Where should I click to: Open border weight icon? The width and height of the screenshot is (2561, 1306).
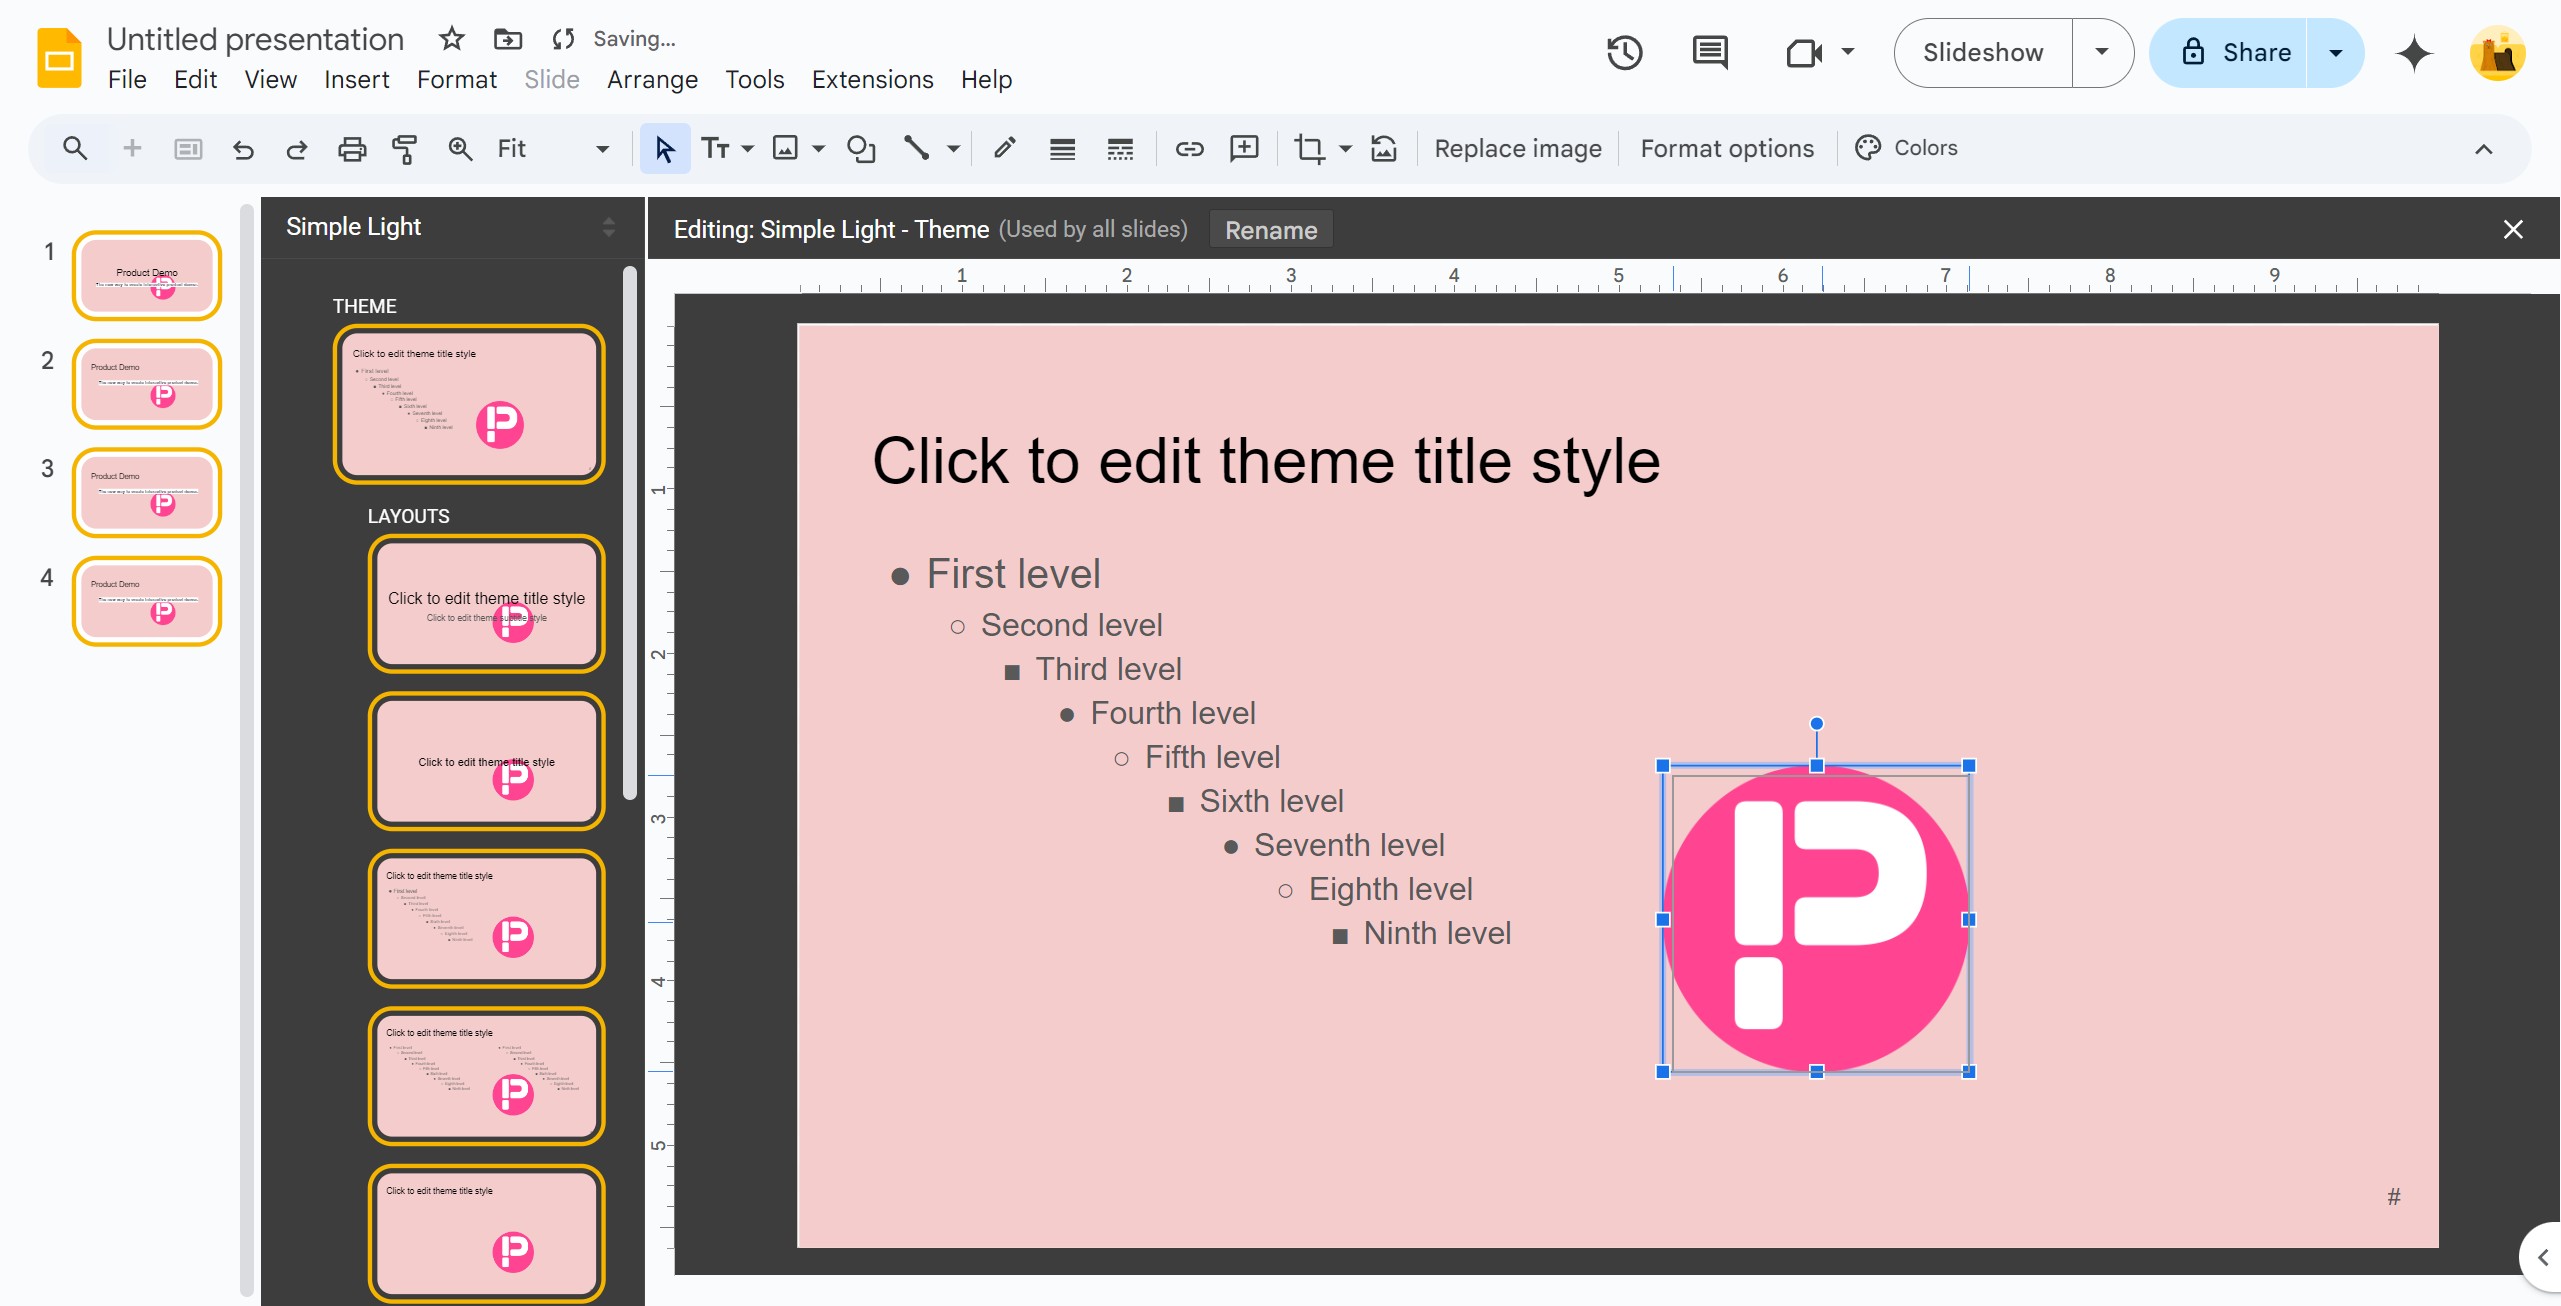tap(1062, 148)
